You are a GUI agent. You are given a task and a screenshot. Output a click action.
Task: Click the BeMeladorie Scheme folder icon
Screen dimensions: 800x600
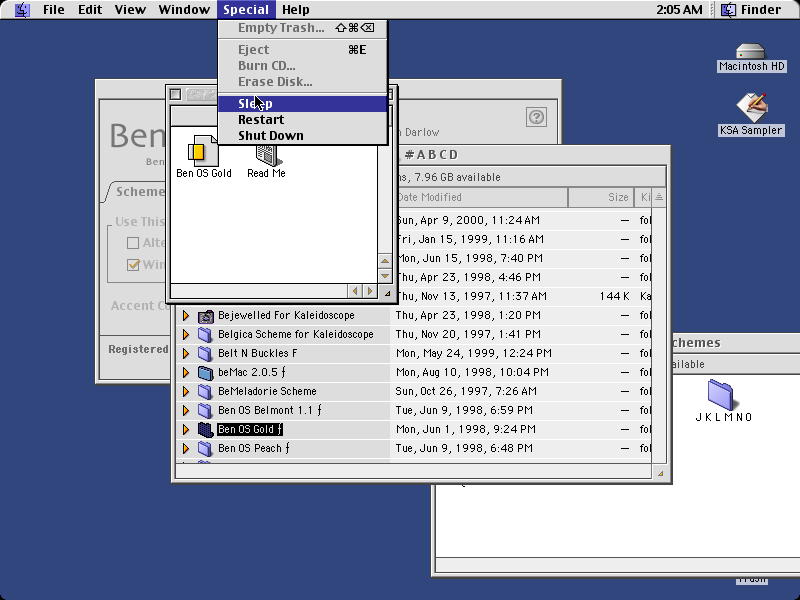point(205,392)
